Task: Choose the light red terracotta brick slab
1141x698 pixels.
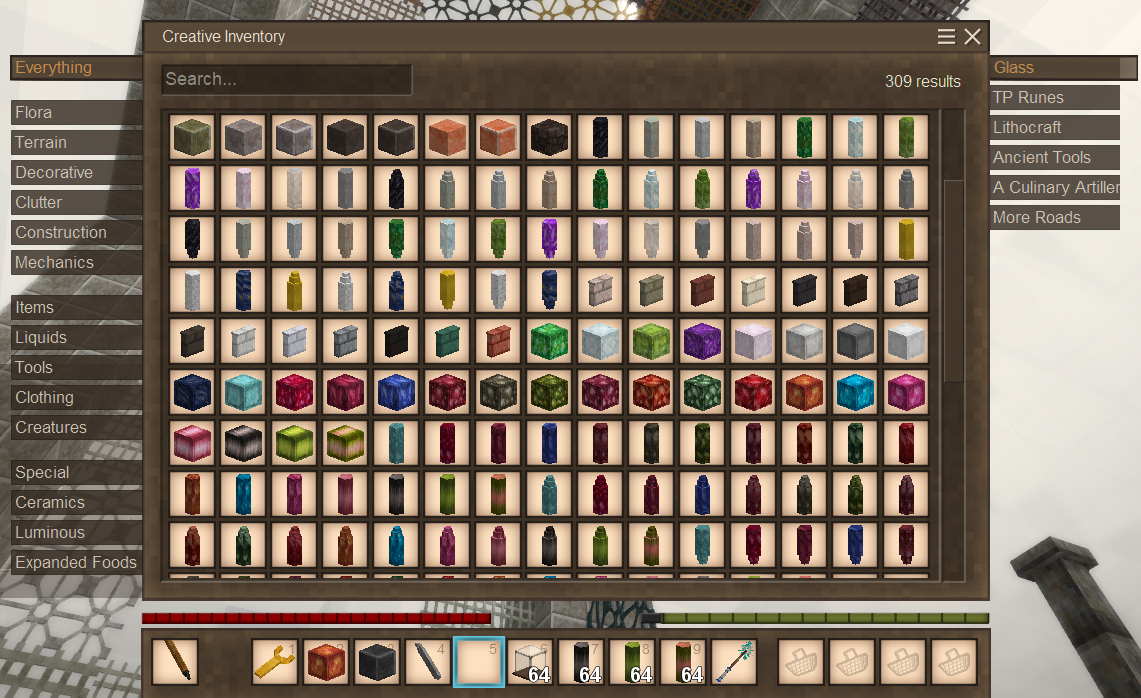Action: (x=498, y=341)
